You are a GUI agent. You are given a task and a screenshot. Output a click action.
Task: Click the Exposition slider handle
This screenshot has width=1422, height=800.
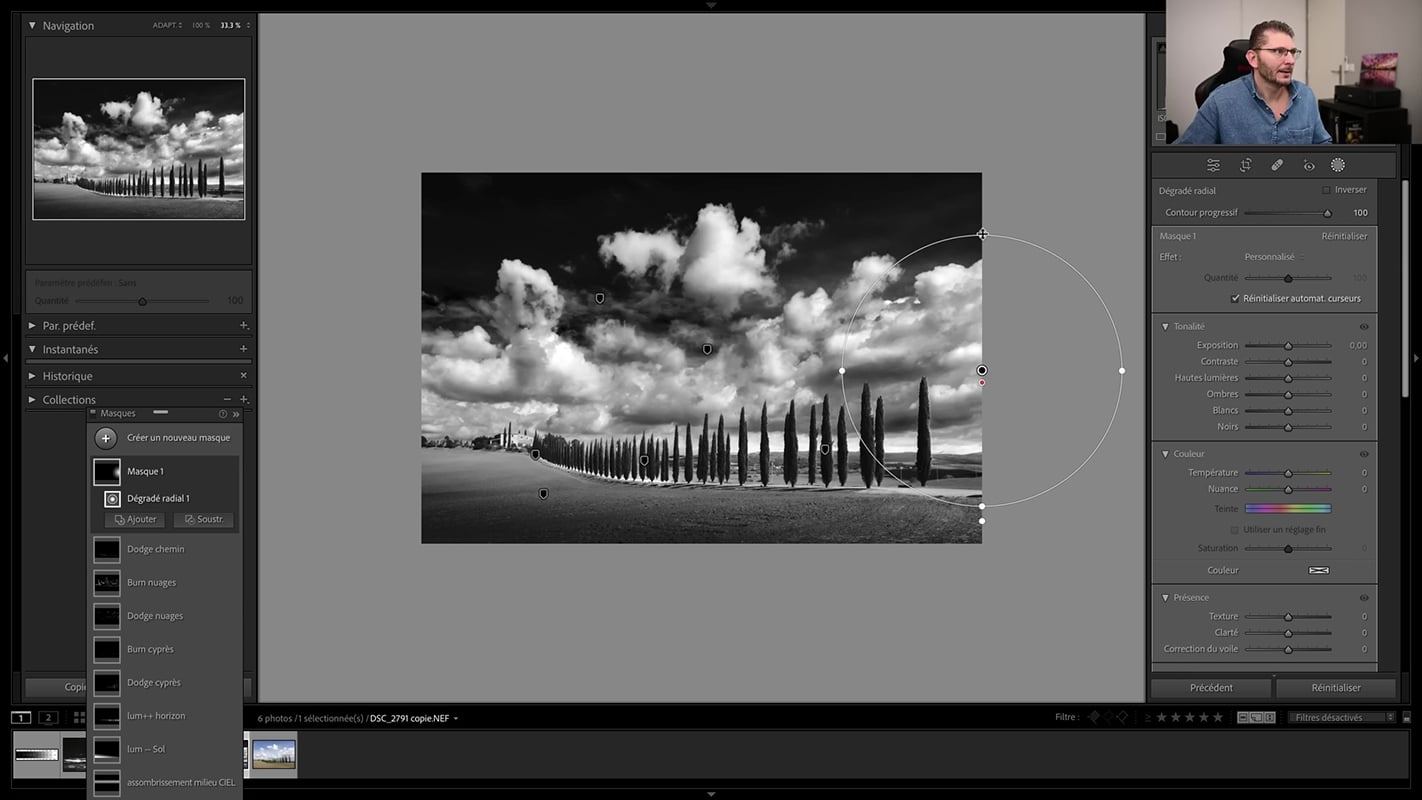1288,345
